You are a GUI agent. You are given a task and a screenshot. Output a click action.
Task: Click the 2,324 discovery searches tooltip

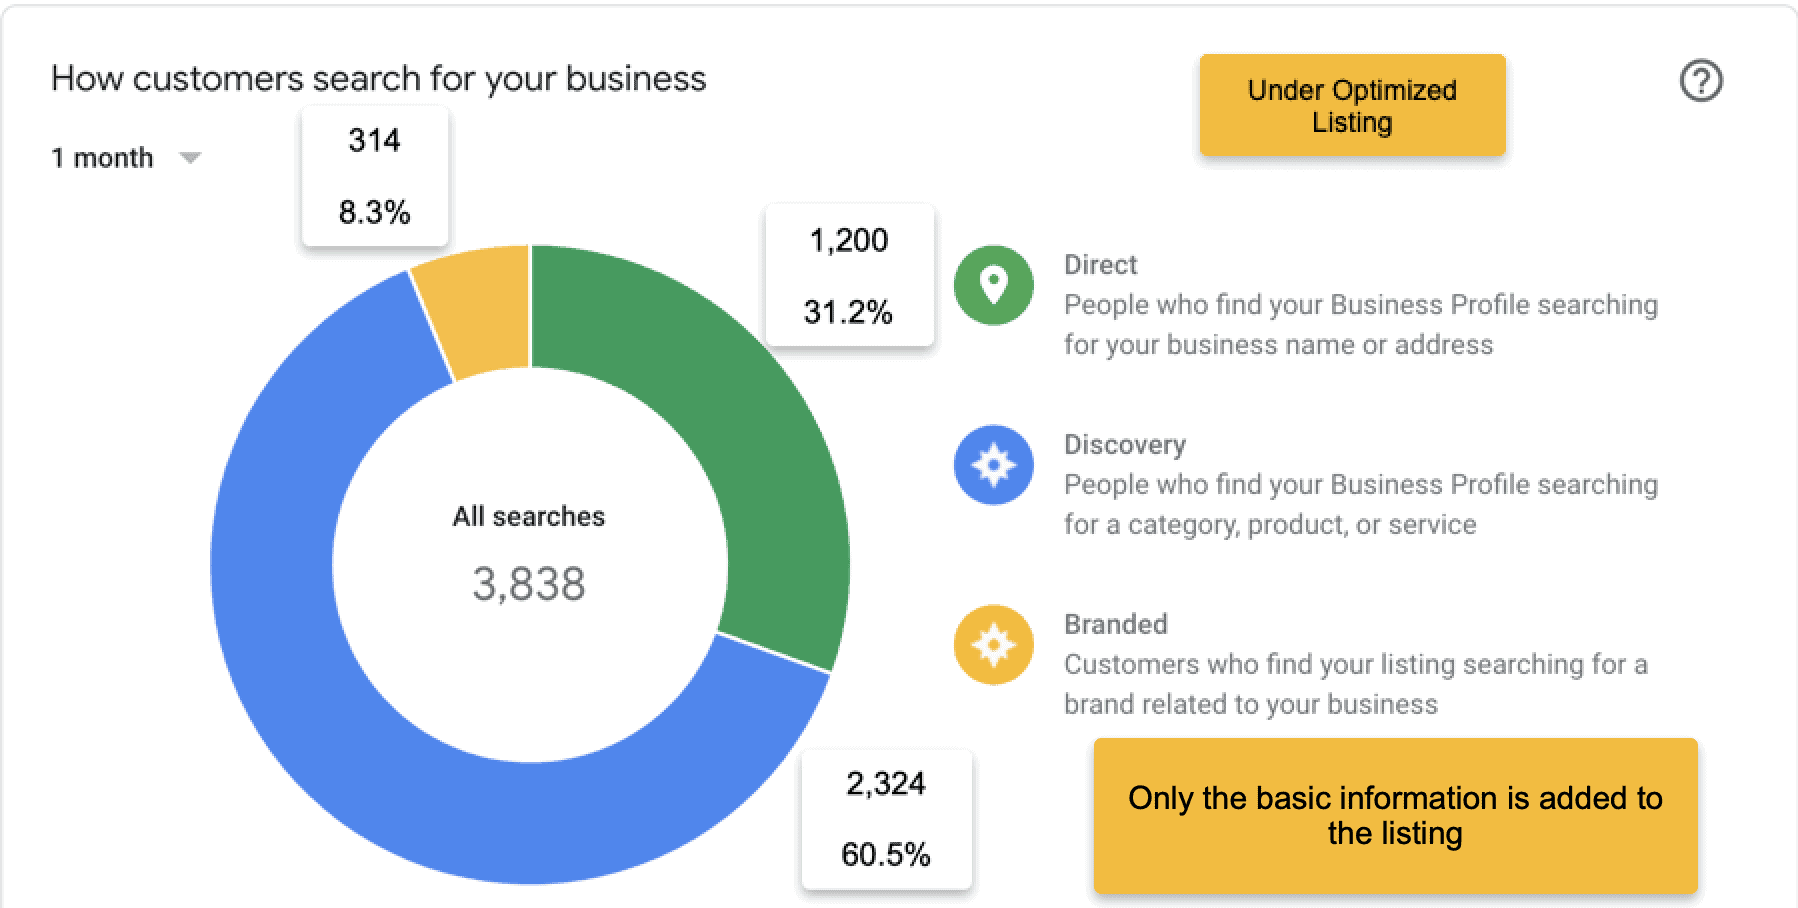point(886,819)
